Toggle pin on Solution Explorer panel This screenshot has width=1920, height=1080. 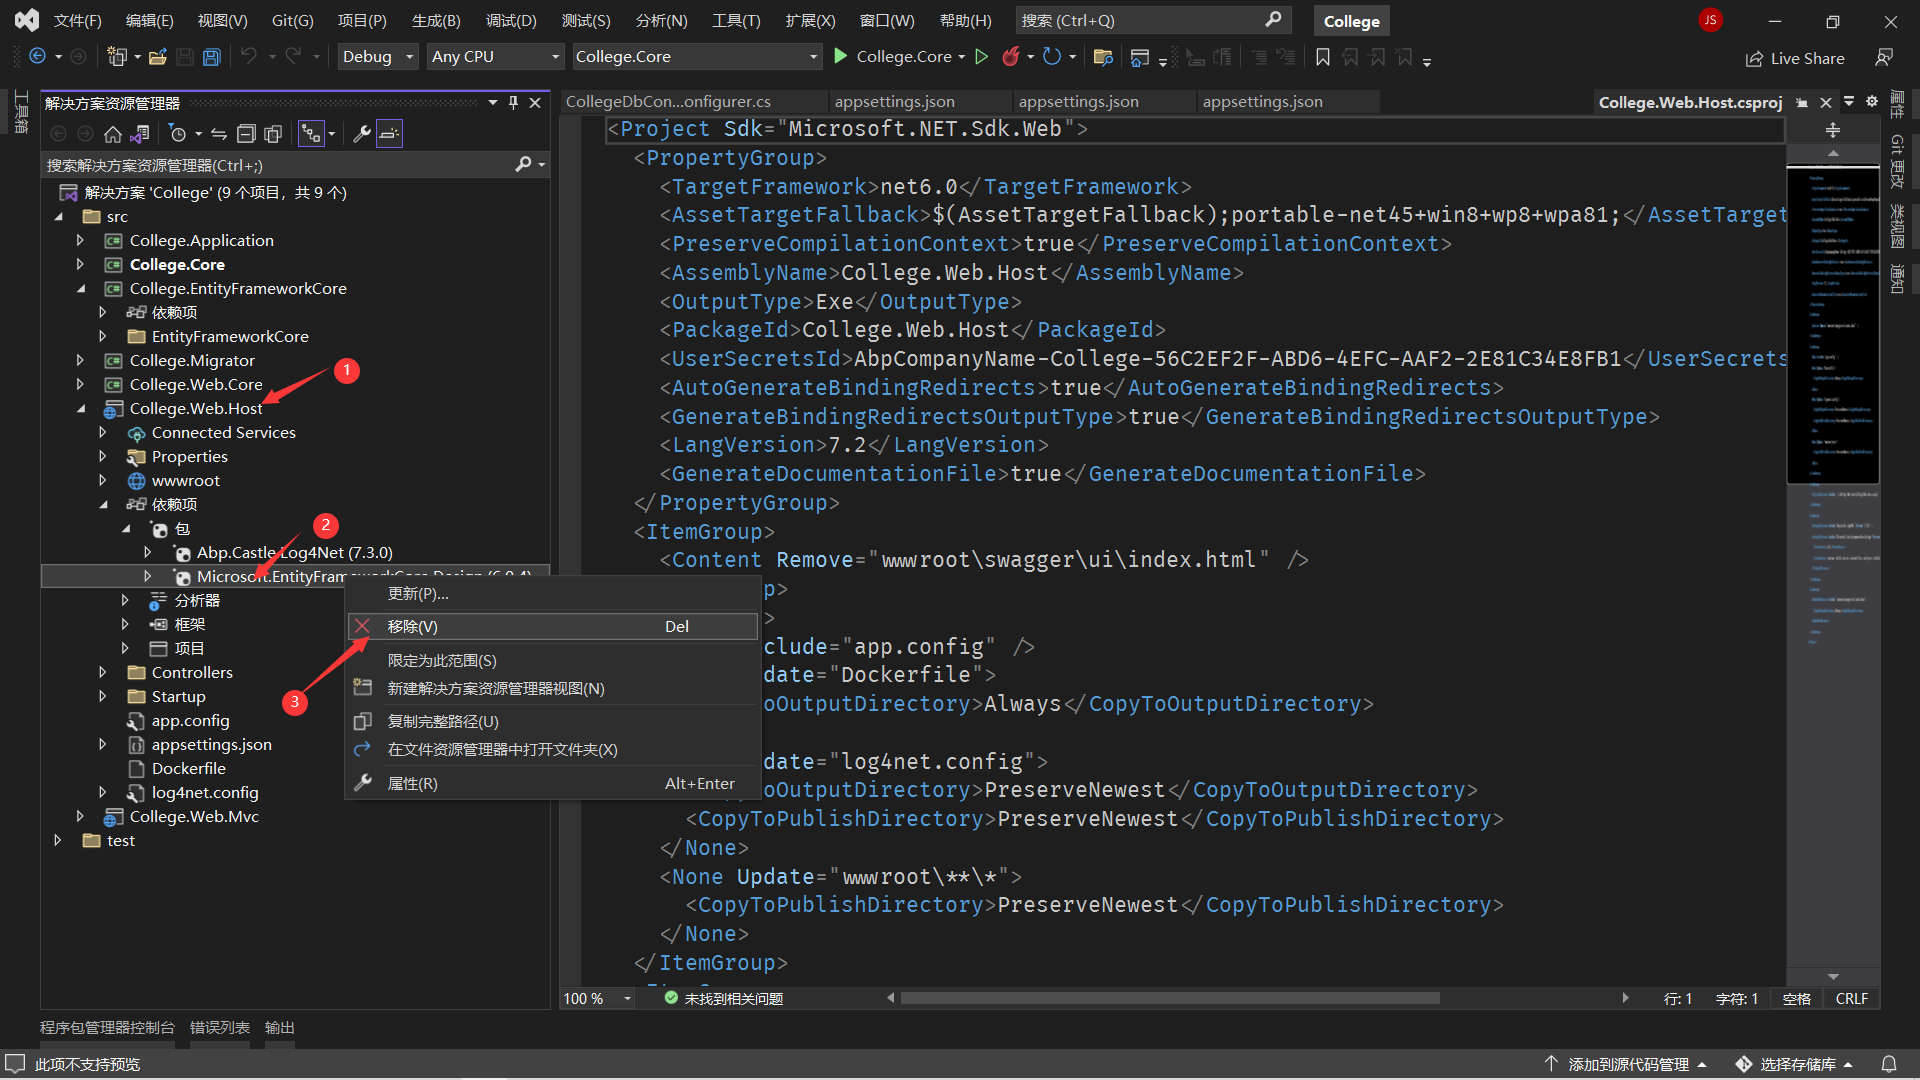(x=514, y=103)
